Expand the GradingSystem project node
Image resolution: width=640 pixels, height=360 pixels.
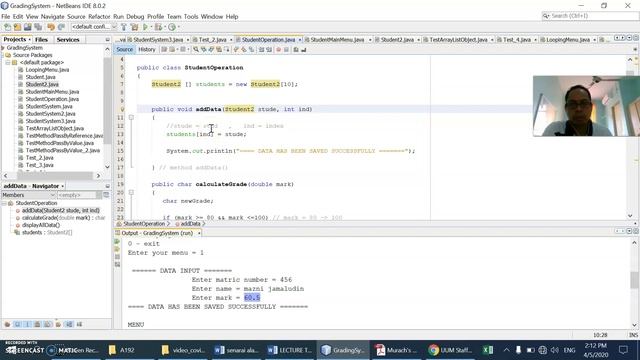(3, 48)
